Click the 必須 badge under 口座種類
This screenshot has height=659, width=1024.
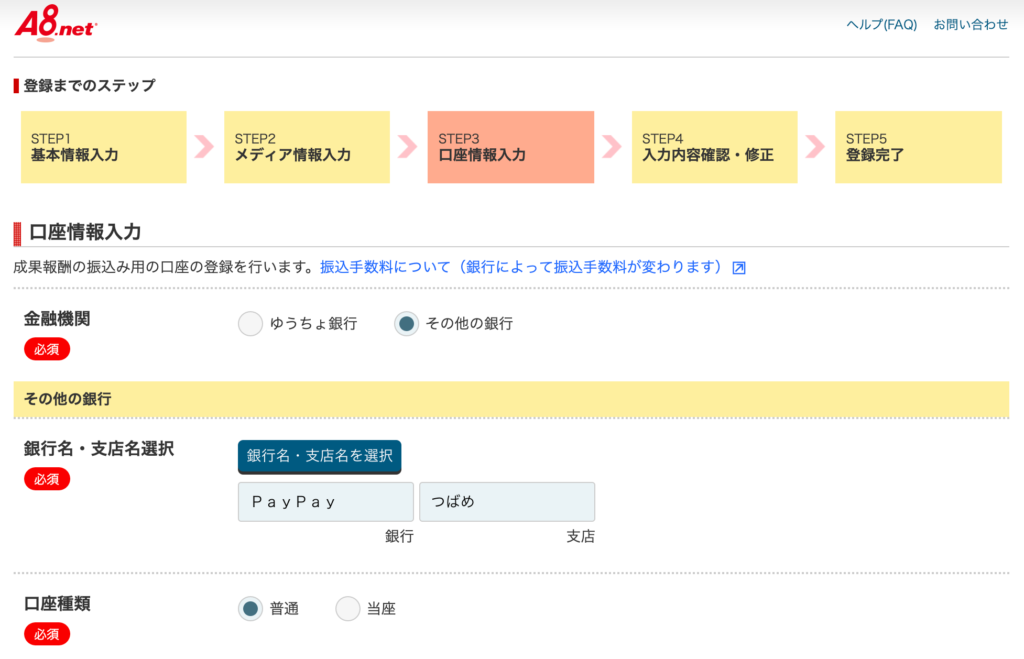(47, 634)
